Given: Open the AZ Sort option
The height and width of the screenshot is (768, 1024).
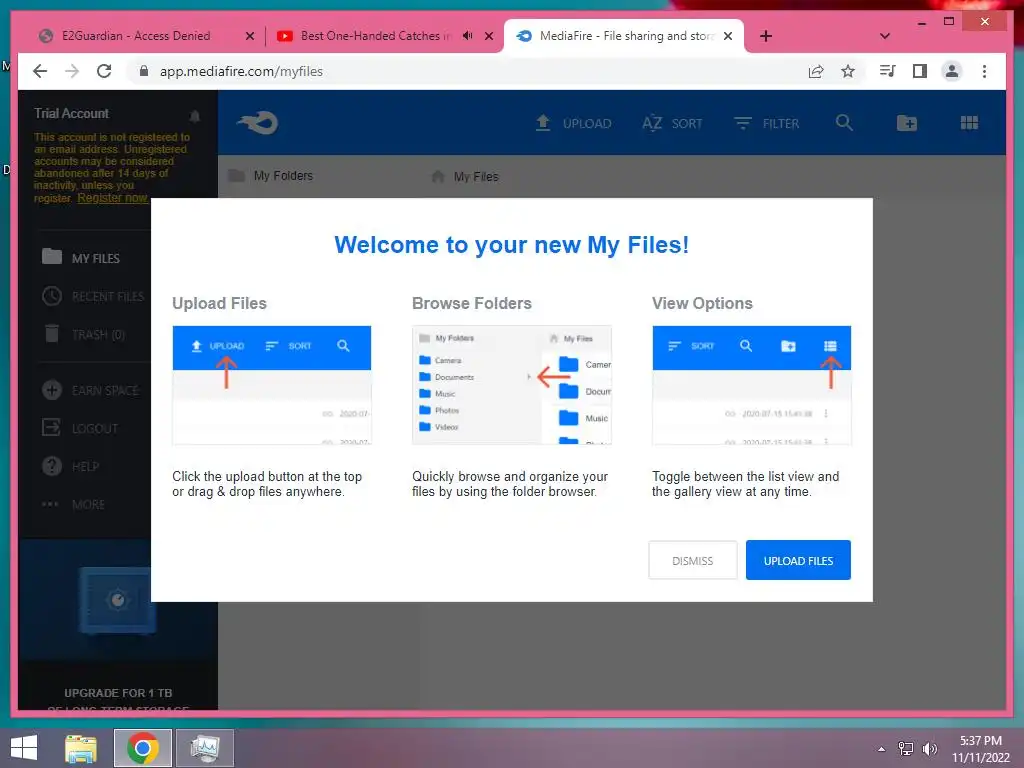Looking at the screenshot, I should tap(672, 123).
